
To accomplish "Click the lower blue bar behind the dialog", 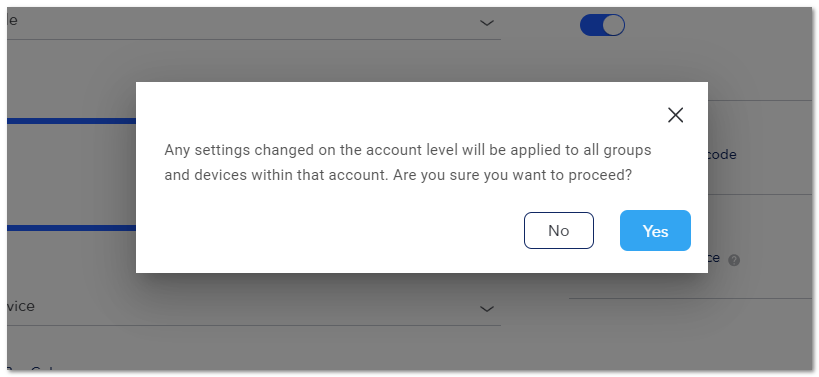I will [72, 228].
